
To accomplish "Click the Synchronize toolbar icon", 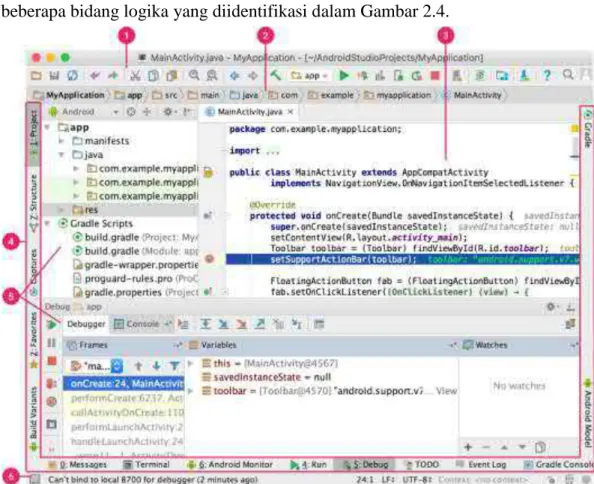I will pyautogui.click(x=72, y=76).
